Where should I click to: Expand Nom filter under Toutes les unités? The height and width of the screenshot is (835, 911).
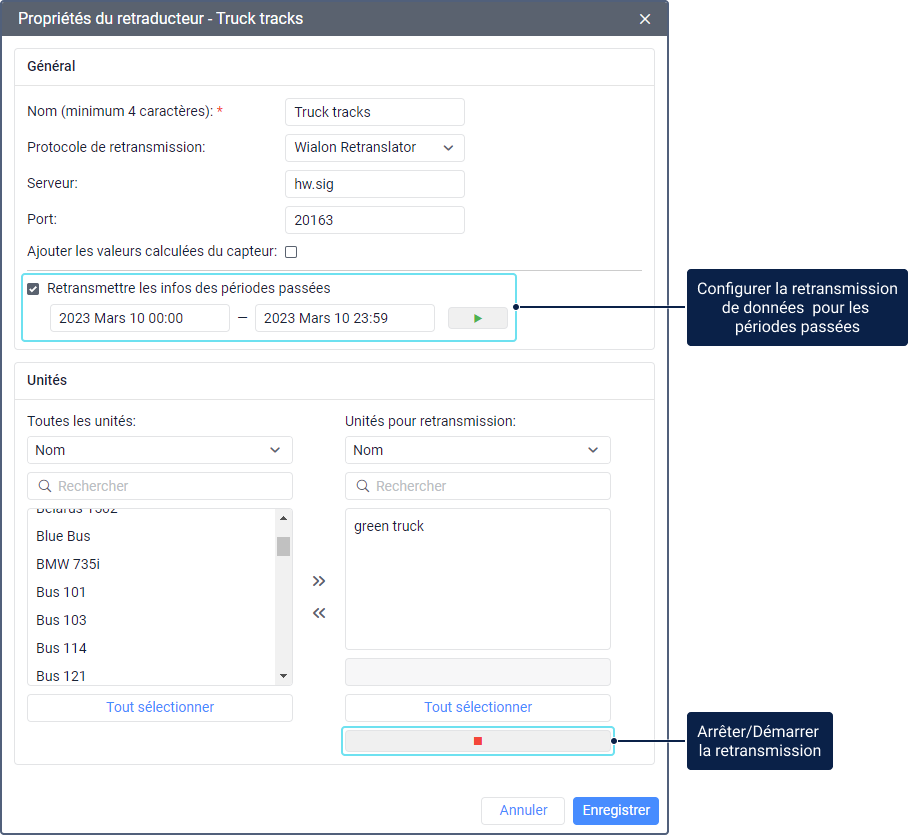click(x=159, y=450)
